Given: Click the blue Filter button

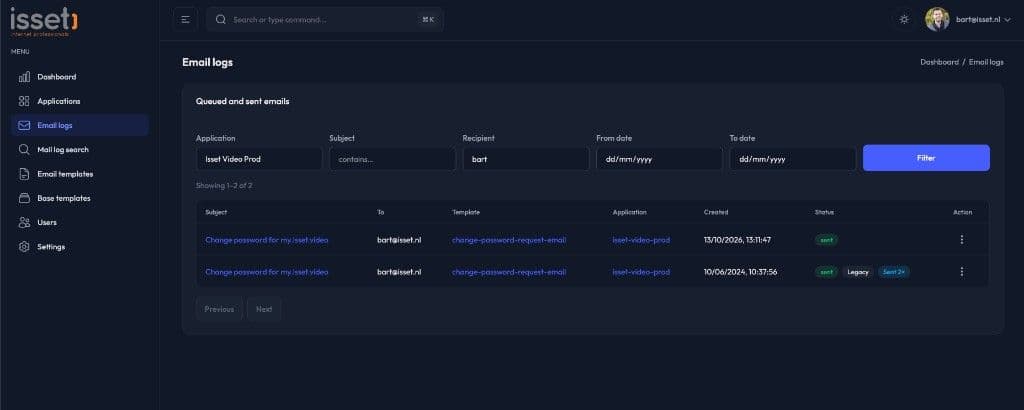Looking at the screenshot, I should pyautogui.click(x=926, y=158).
